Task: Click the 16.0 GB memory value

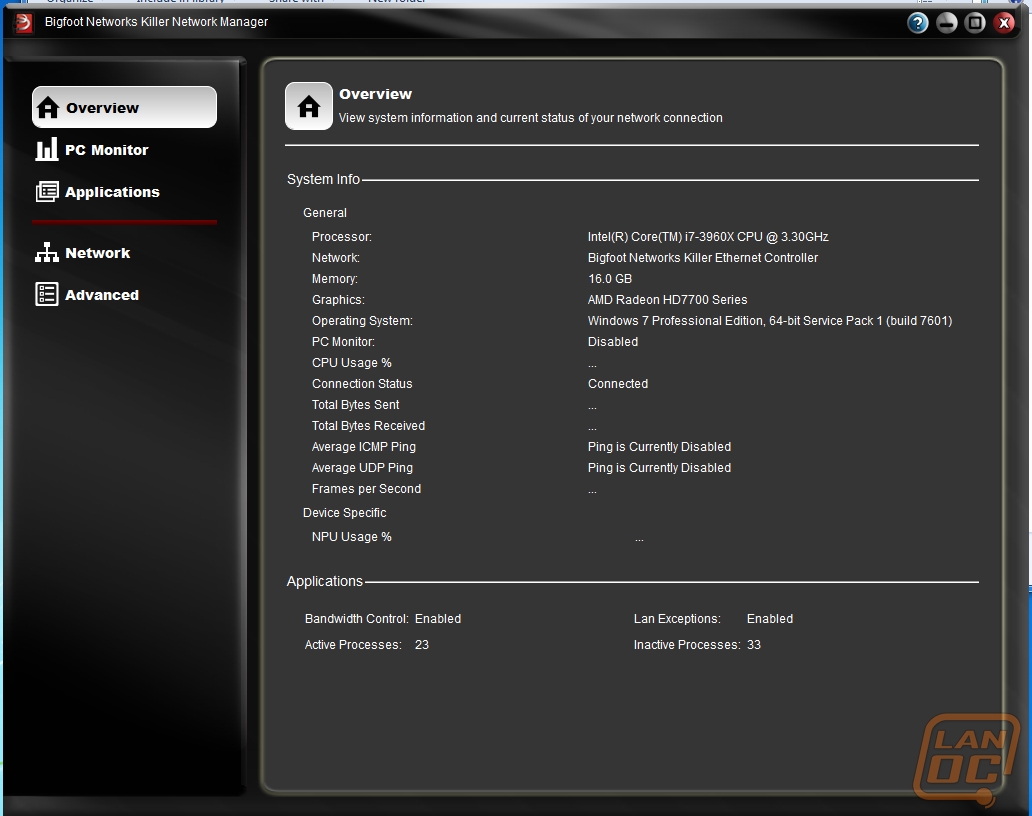Action: pos(610,279)
